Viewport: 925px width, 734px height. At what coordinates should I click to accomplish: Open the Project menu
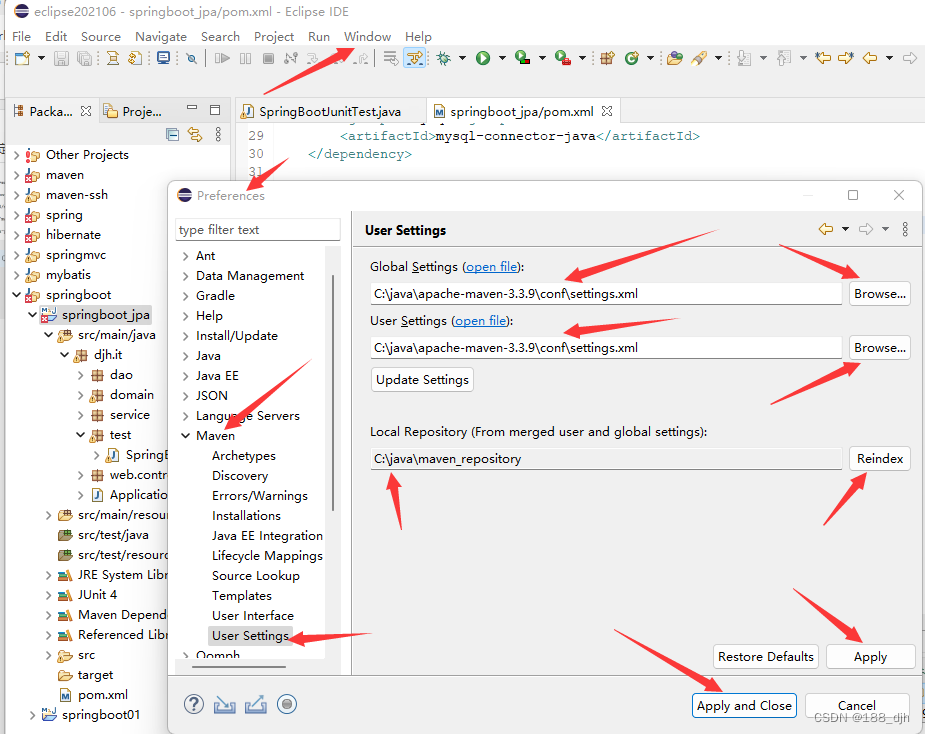tap(274, 37)
